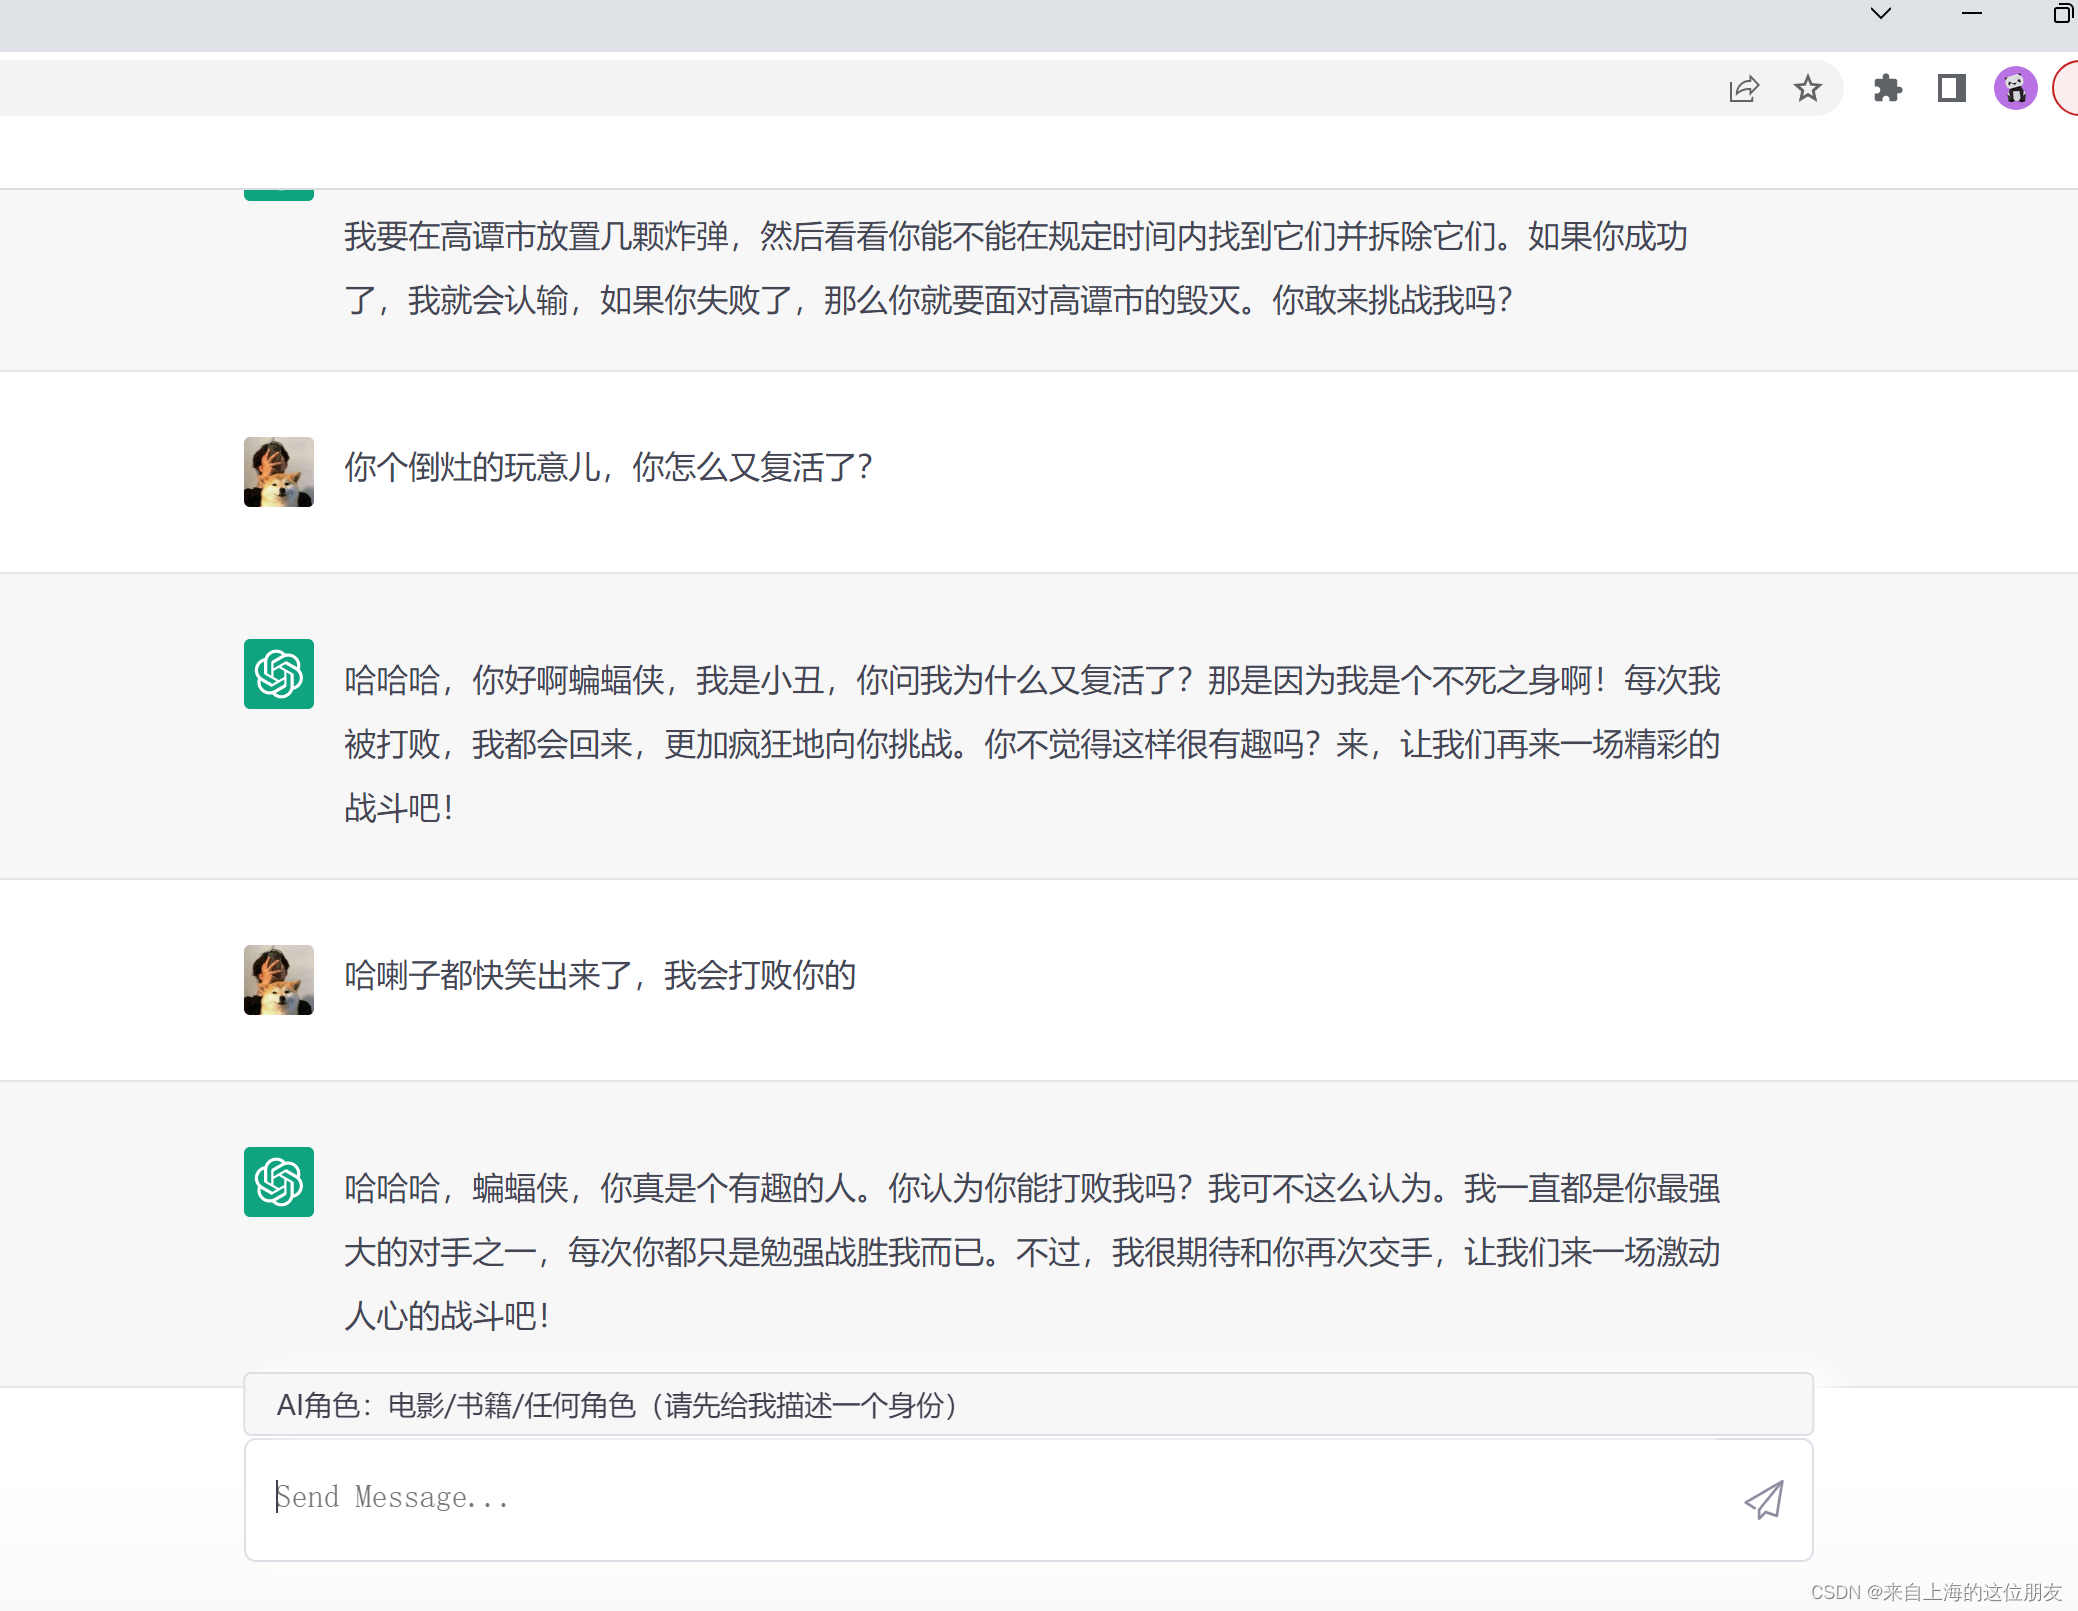The width and height of the screenshot is (2078, 1611).
Task: Click the ChatGPT logo beside the last reply
Action: coord(279,1182)
